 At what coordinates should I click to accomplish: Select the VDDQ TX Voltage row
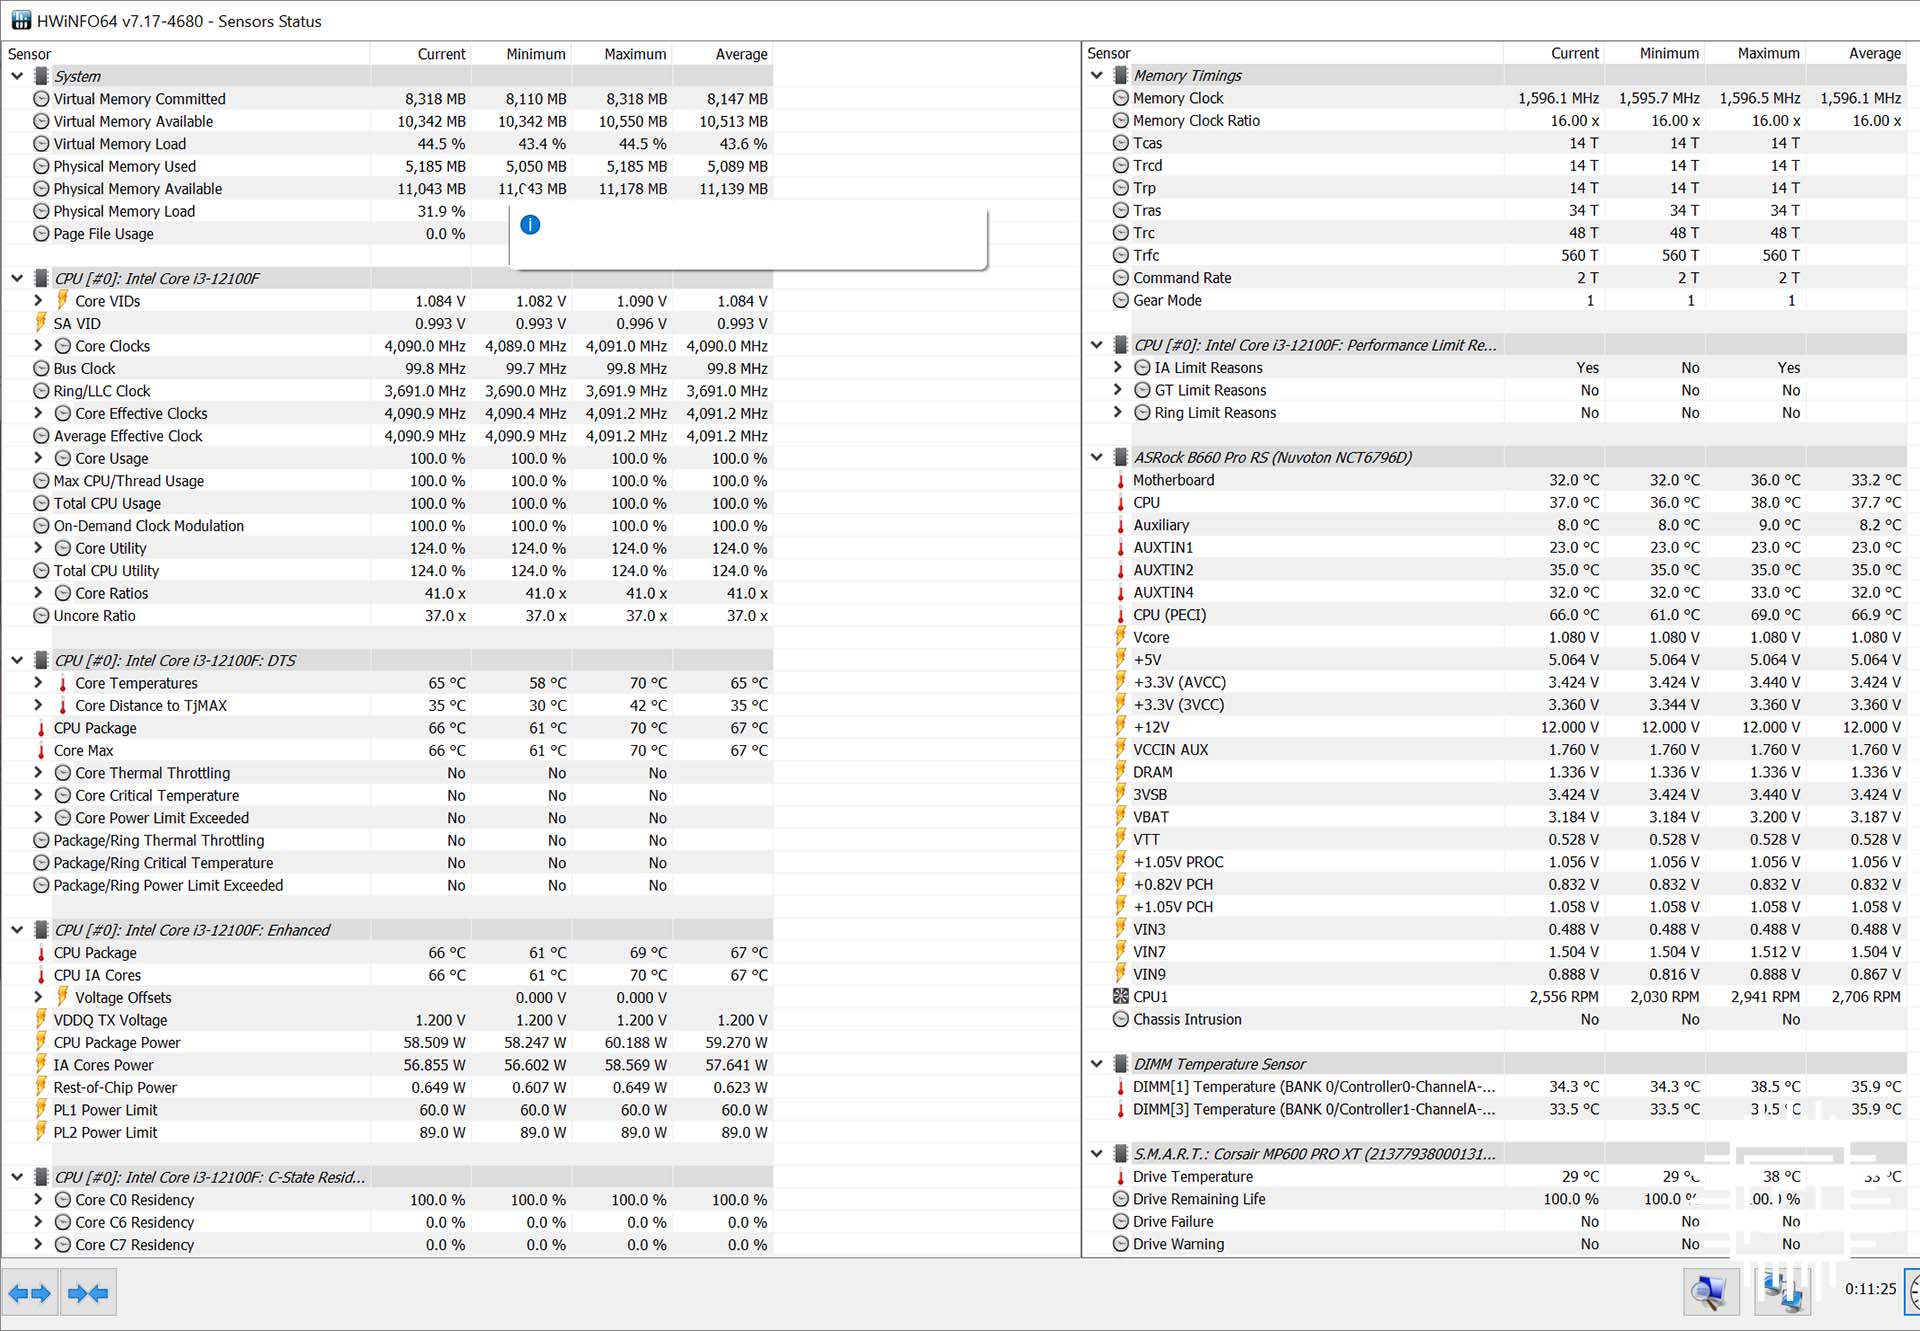click(x=388, y=1020)
